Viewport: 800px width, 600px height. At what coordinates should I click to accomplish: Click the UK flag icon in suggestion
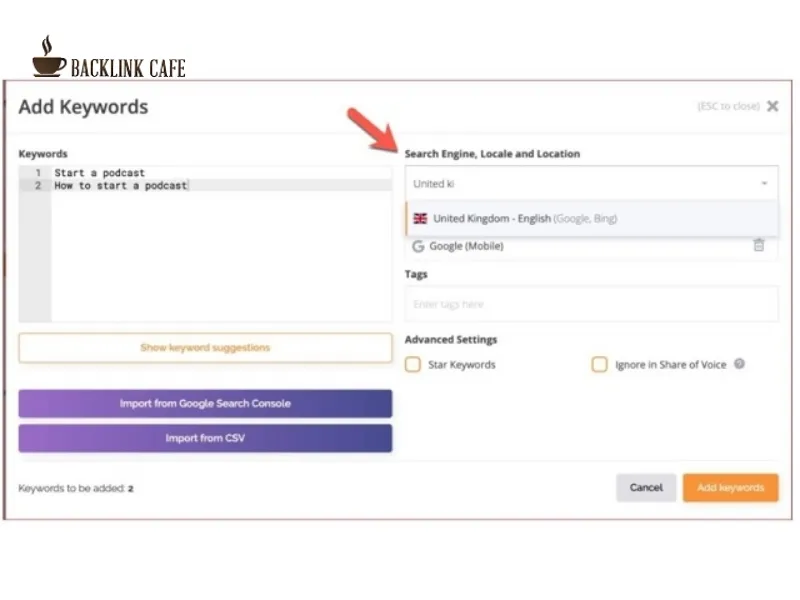[x=420, y=218]
